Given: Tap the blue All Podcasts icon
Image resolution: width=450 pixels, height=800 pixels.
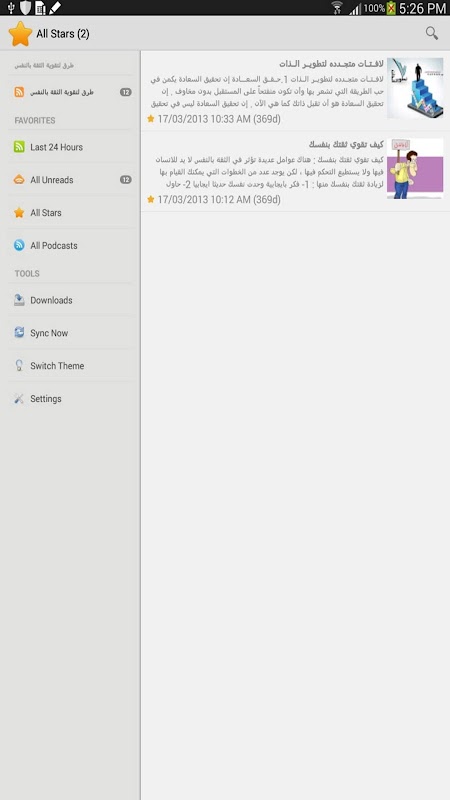Looking at the screenshot, I should pyautogui.click(x=19, y=245).
